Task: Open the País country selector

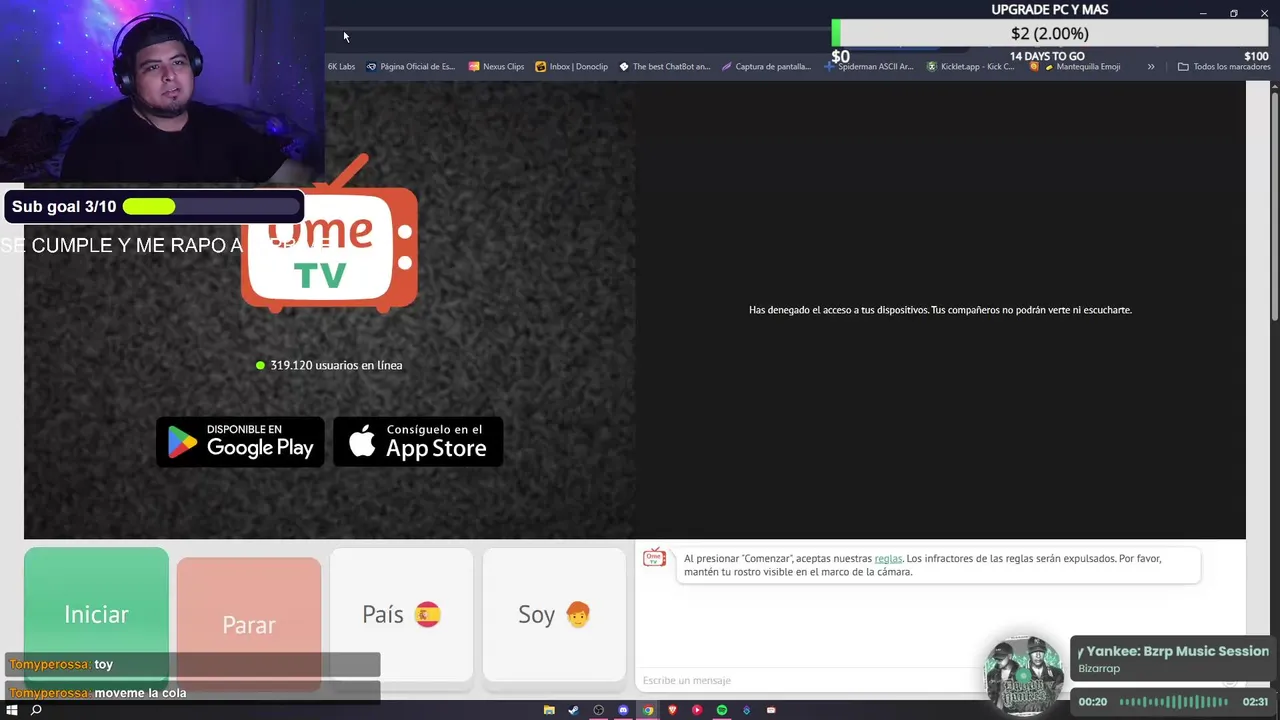Action: coord(401,614)
